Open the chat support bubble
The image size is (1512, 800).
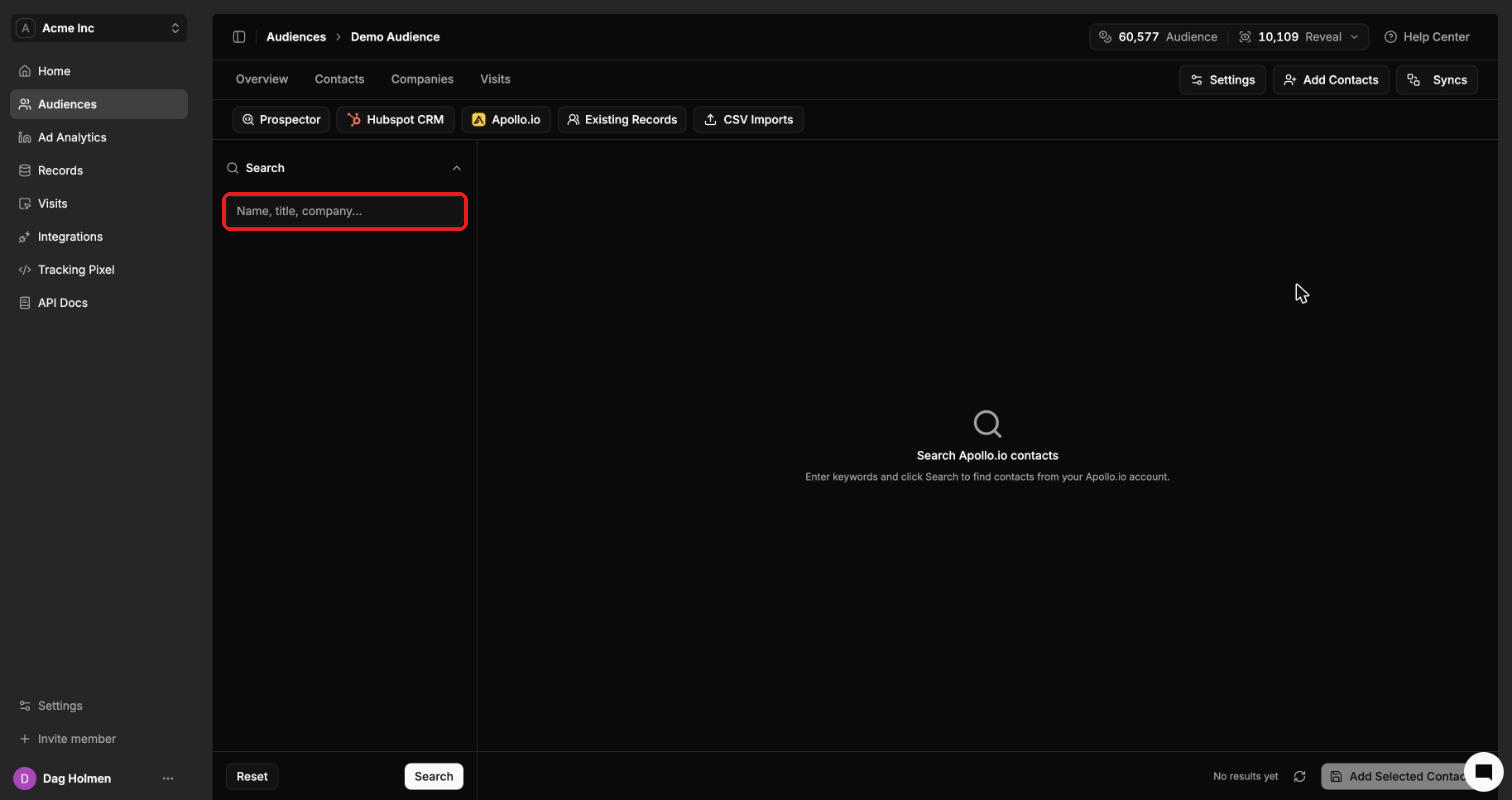pos(1484,772)
